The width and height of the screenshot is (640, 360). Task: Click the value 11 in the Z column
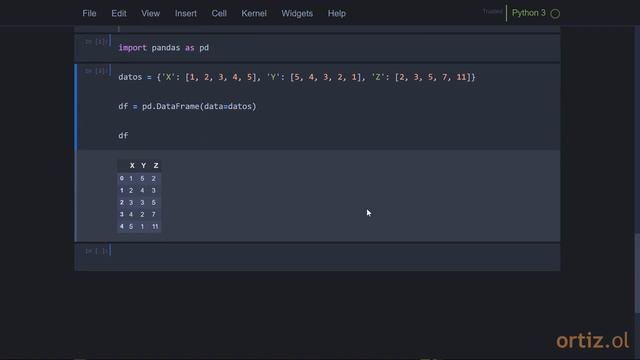pyautogui.click(x=155, y=227)
